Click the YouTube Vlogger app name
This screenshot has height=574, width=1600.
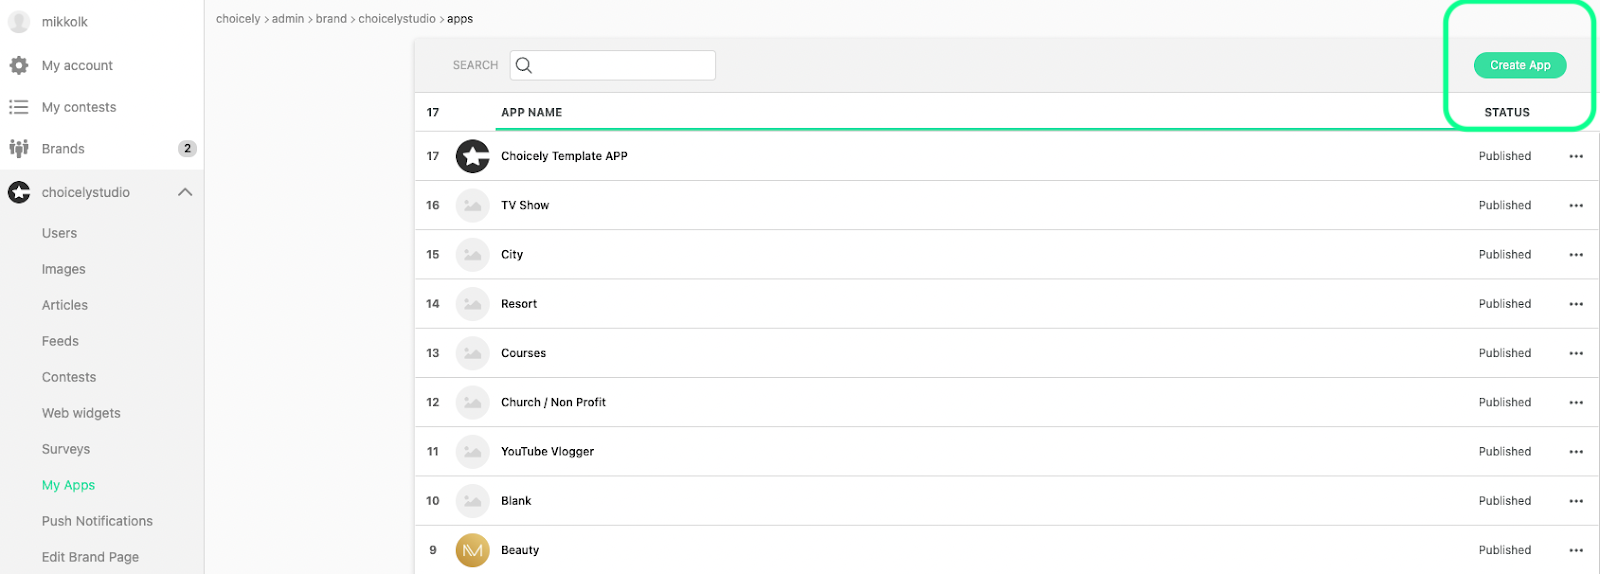547,451
